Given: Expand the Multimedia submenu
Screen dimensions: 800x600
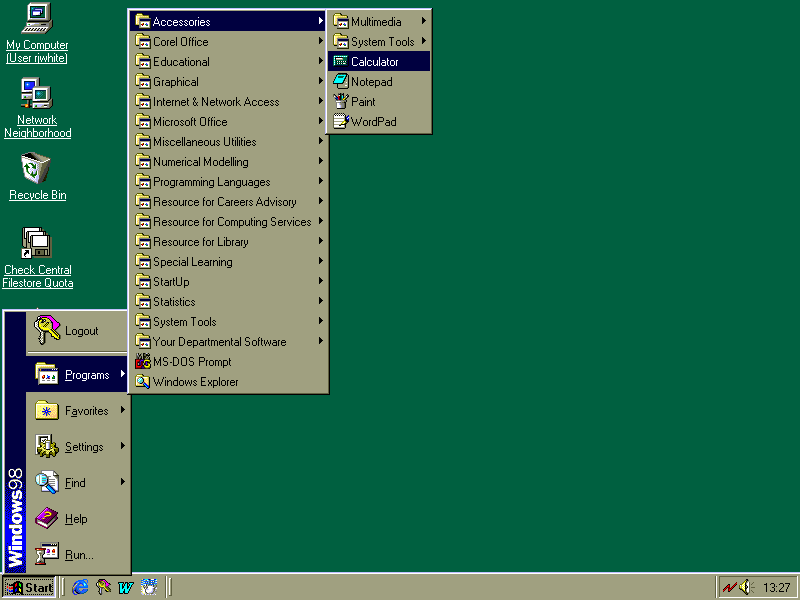Looking at the screenshot, I should point(379,21).
